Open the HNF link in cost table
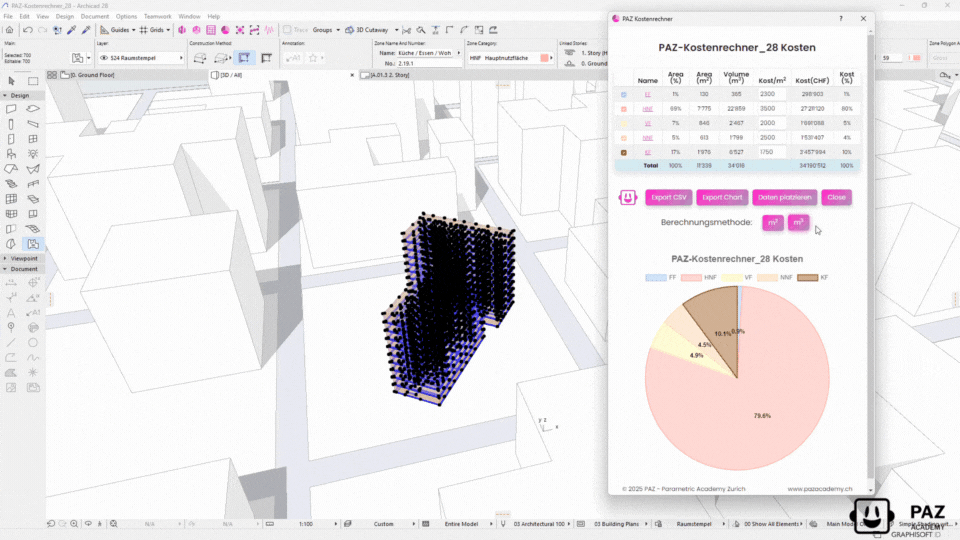Image resolution: width=960 pixels, height=540 pixels. pyautogui.click(x=647, y=109)
